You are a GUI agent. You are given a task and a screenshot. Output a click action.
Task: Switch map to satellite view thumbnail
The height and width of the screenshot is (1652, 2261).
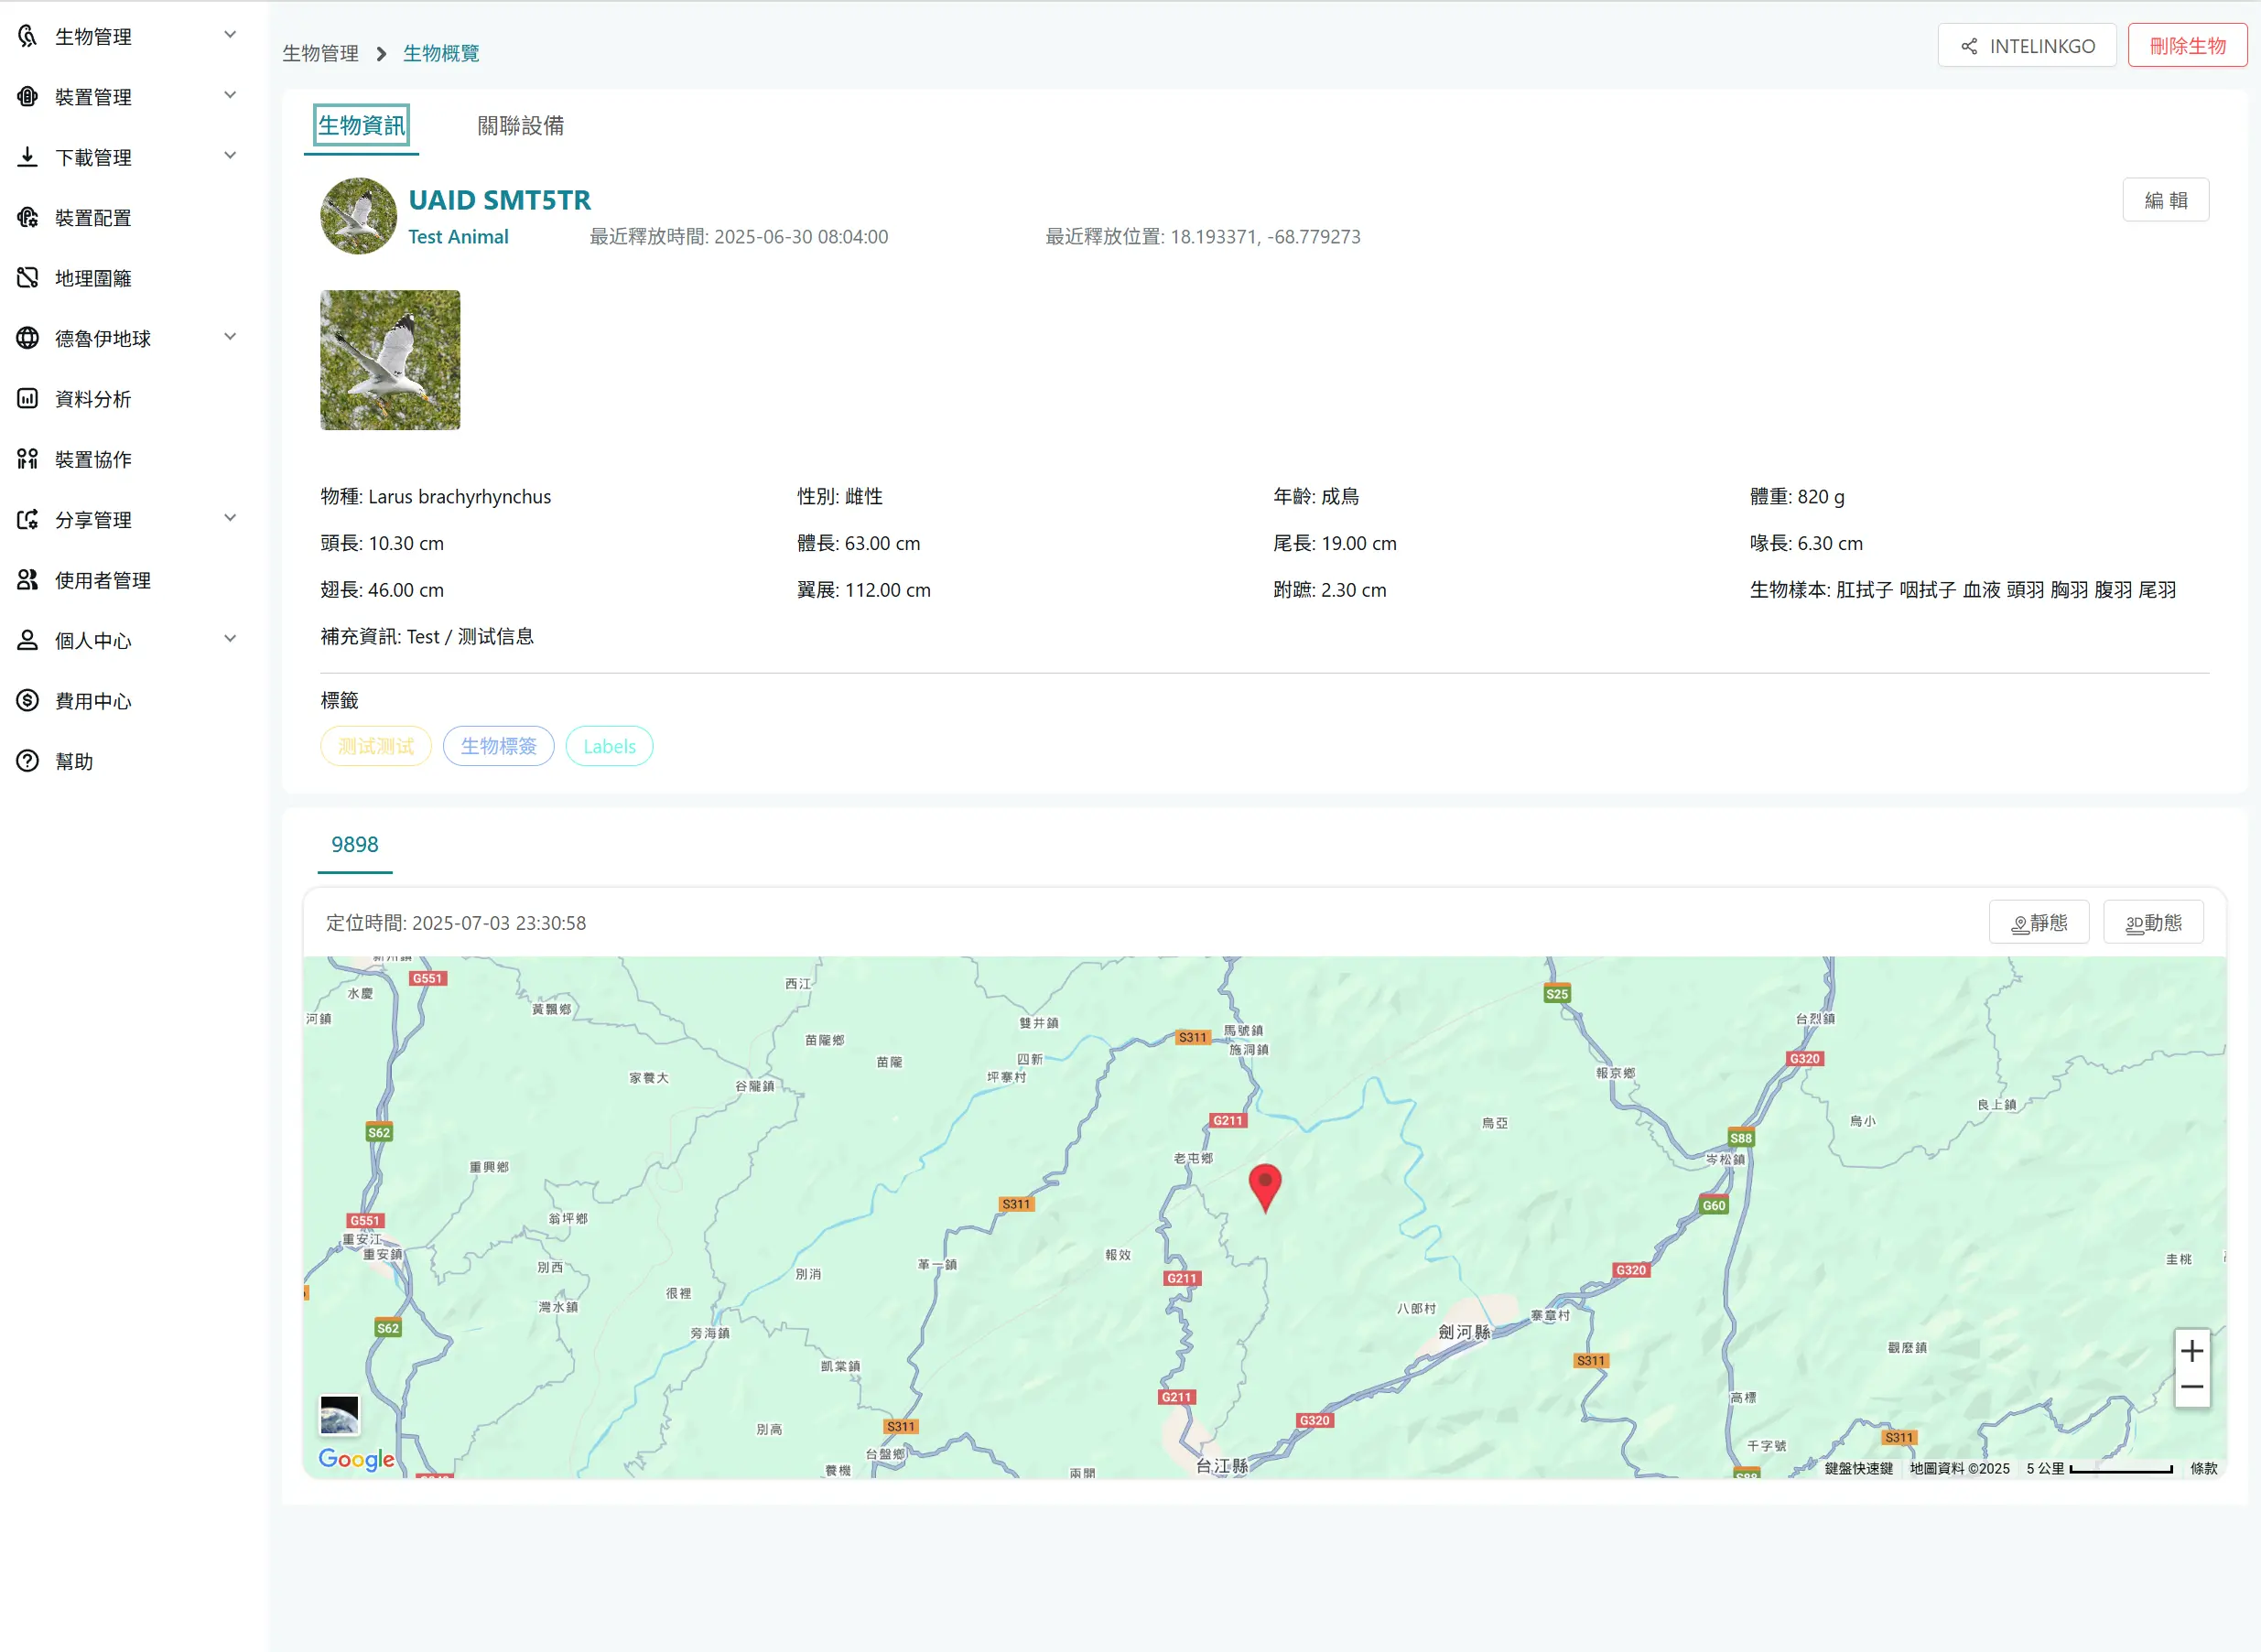(x=339, y=1415)
